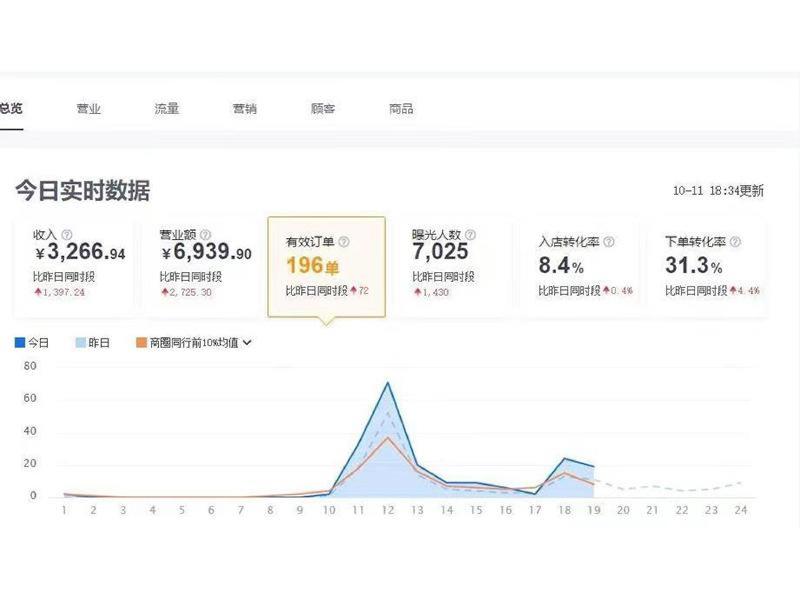Toggle the 昨日 legend series

point(92,342)
